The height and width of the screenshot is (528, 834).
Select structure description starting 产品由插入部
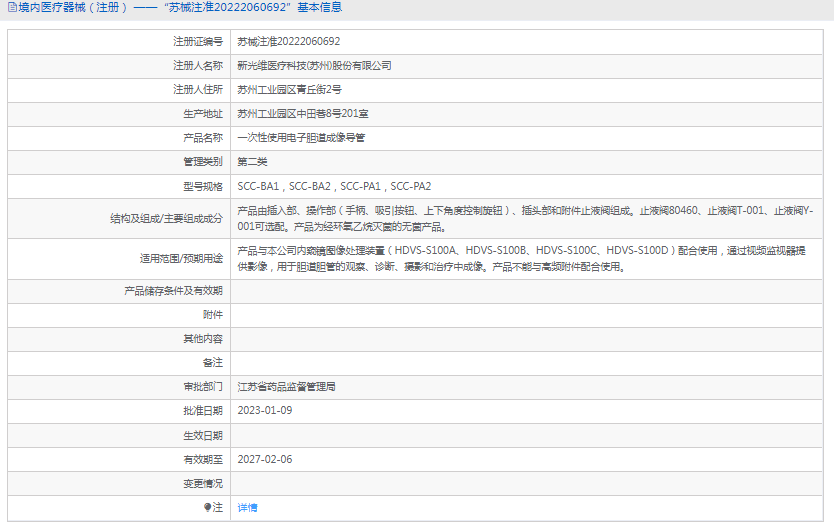pos(525,219)
